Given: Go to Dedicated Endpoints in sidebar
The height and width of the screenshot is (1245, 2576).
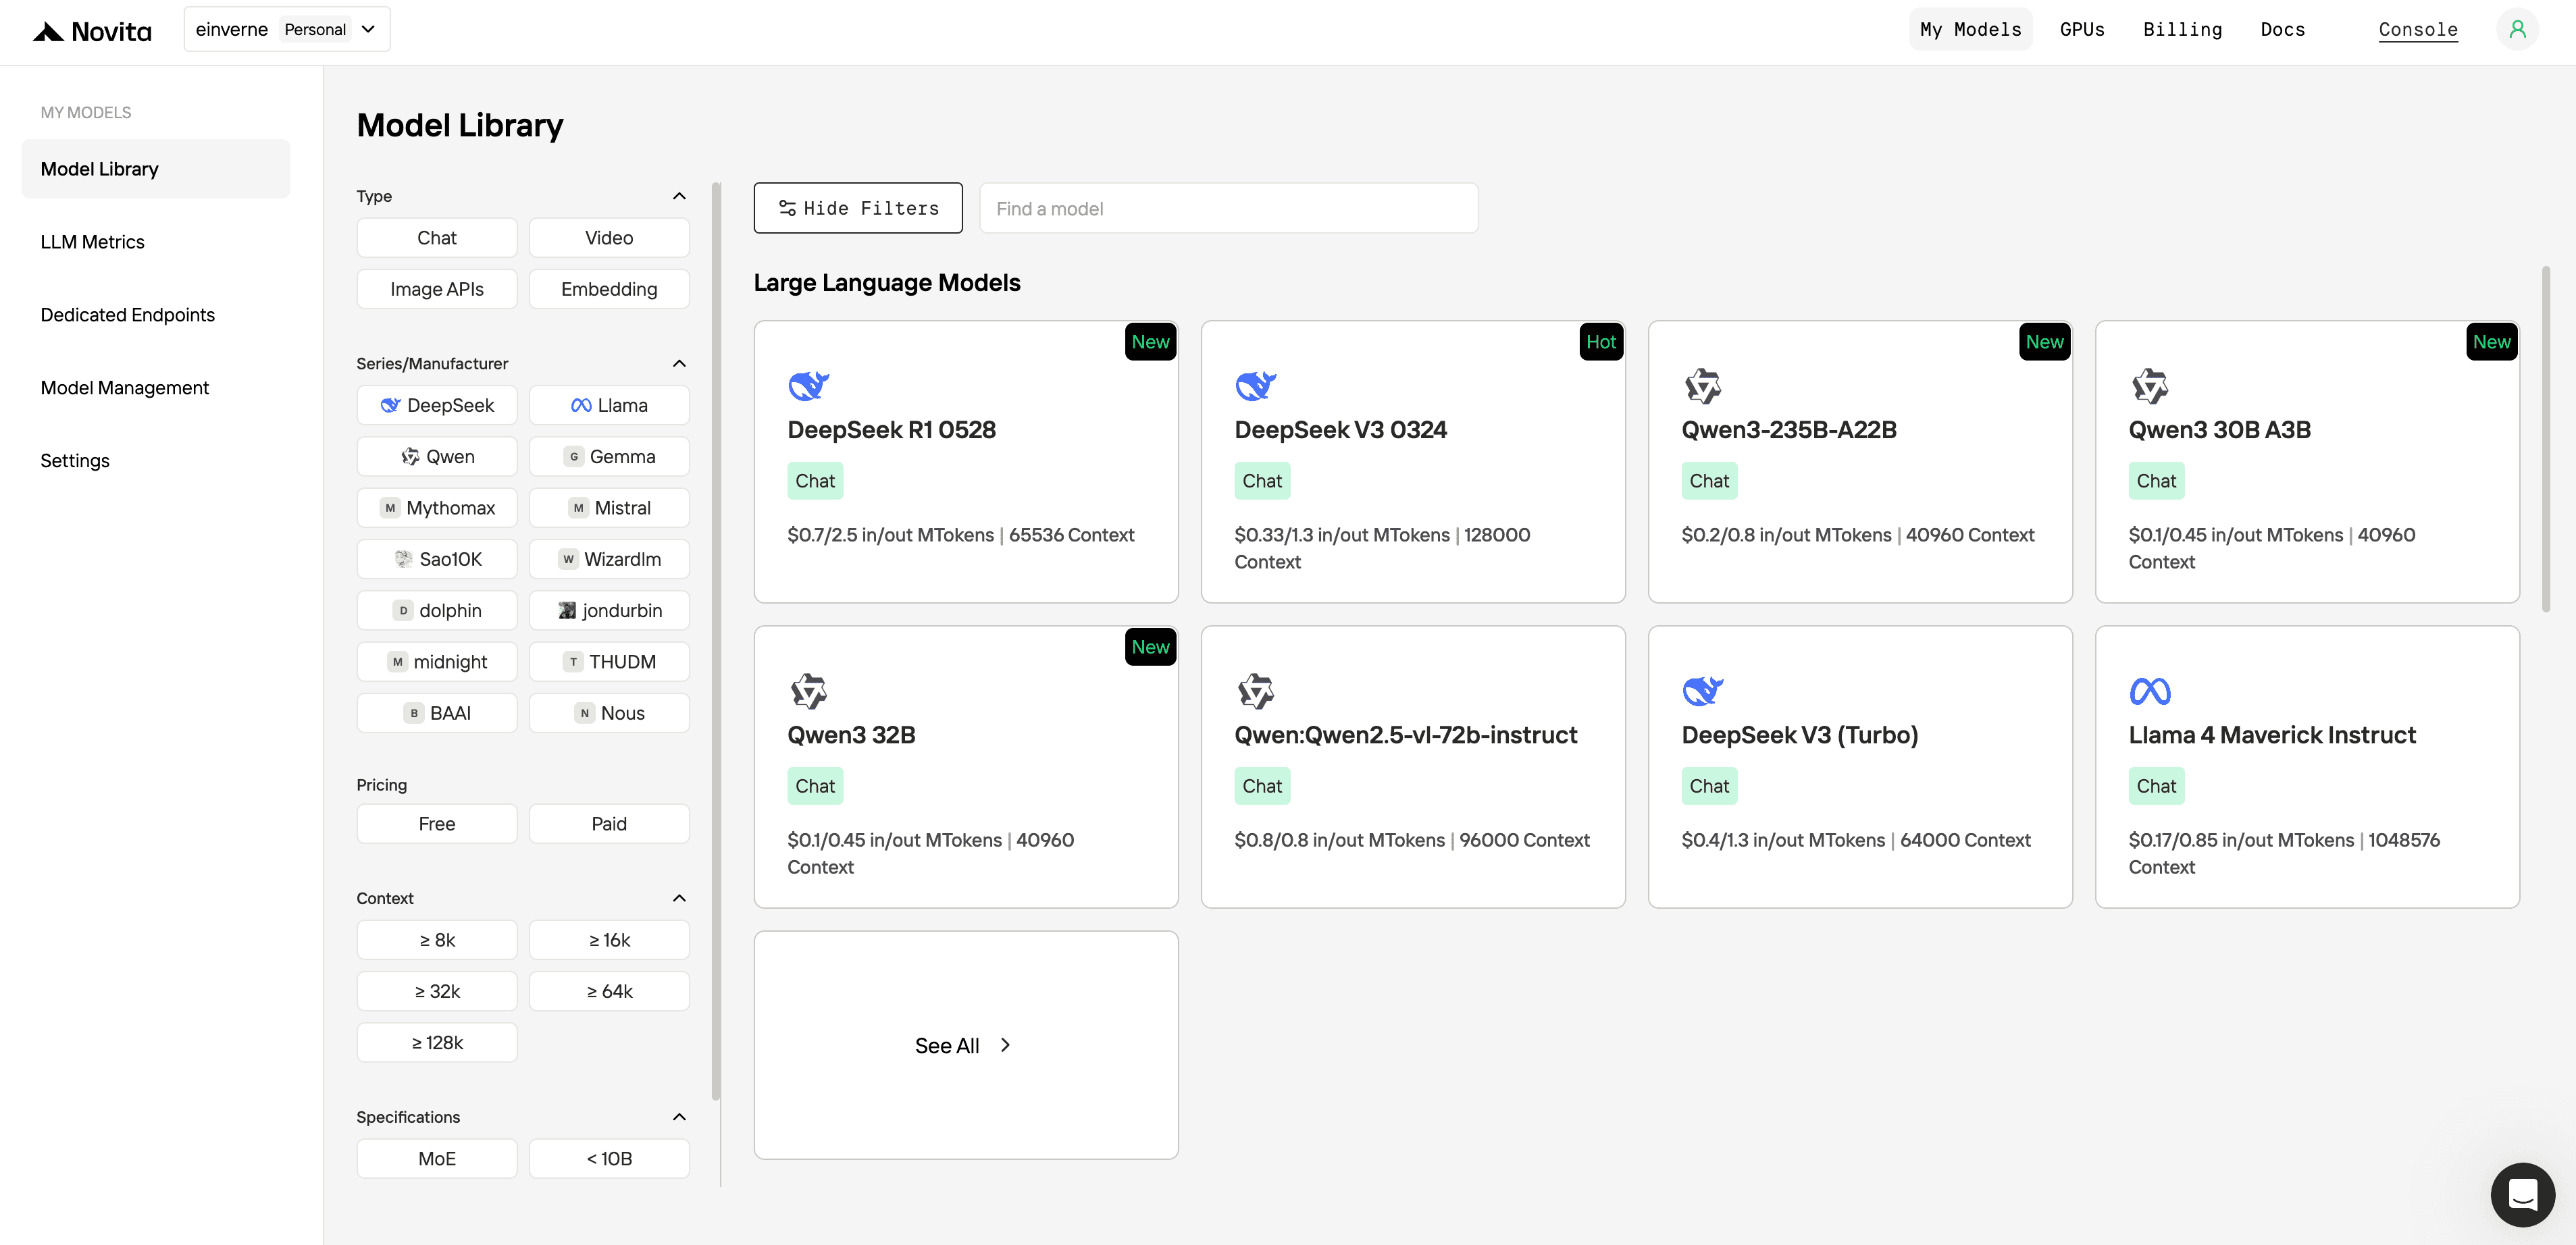Looking at the screenshot, I should pos(155,315).
